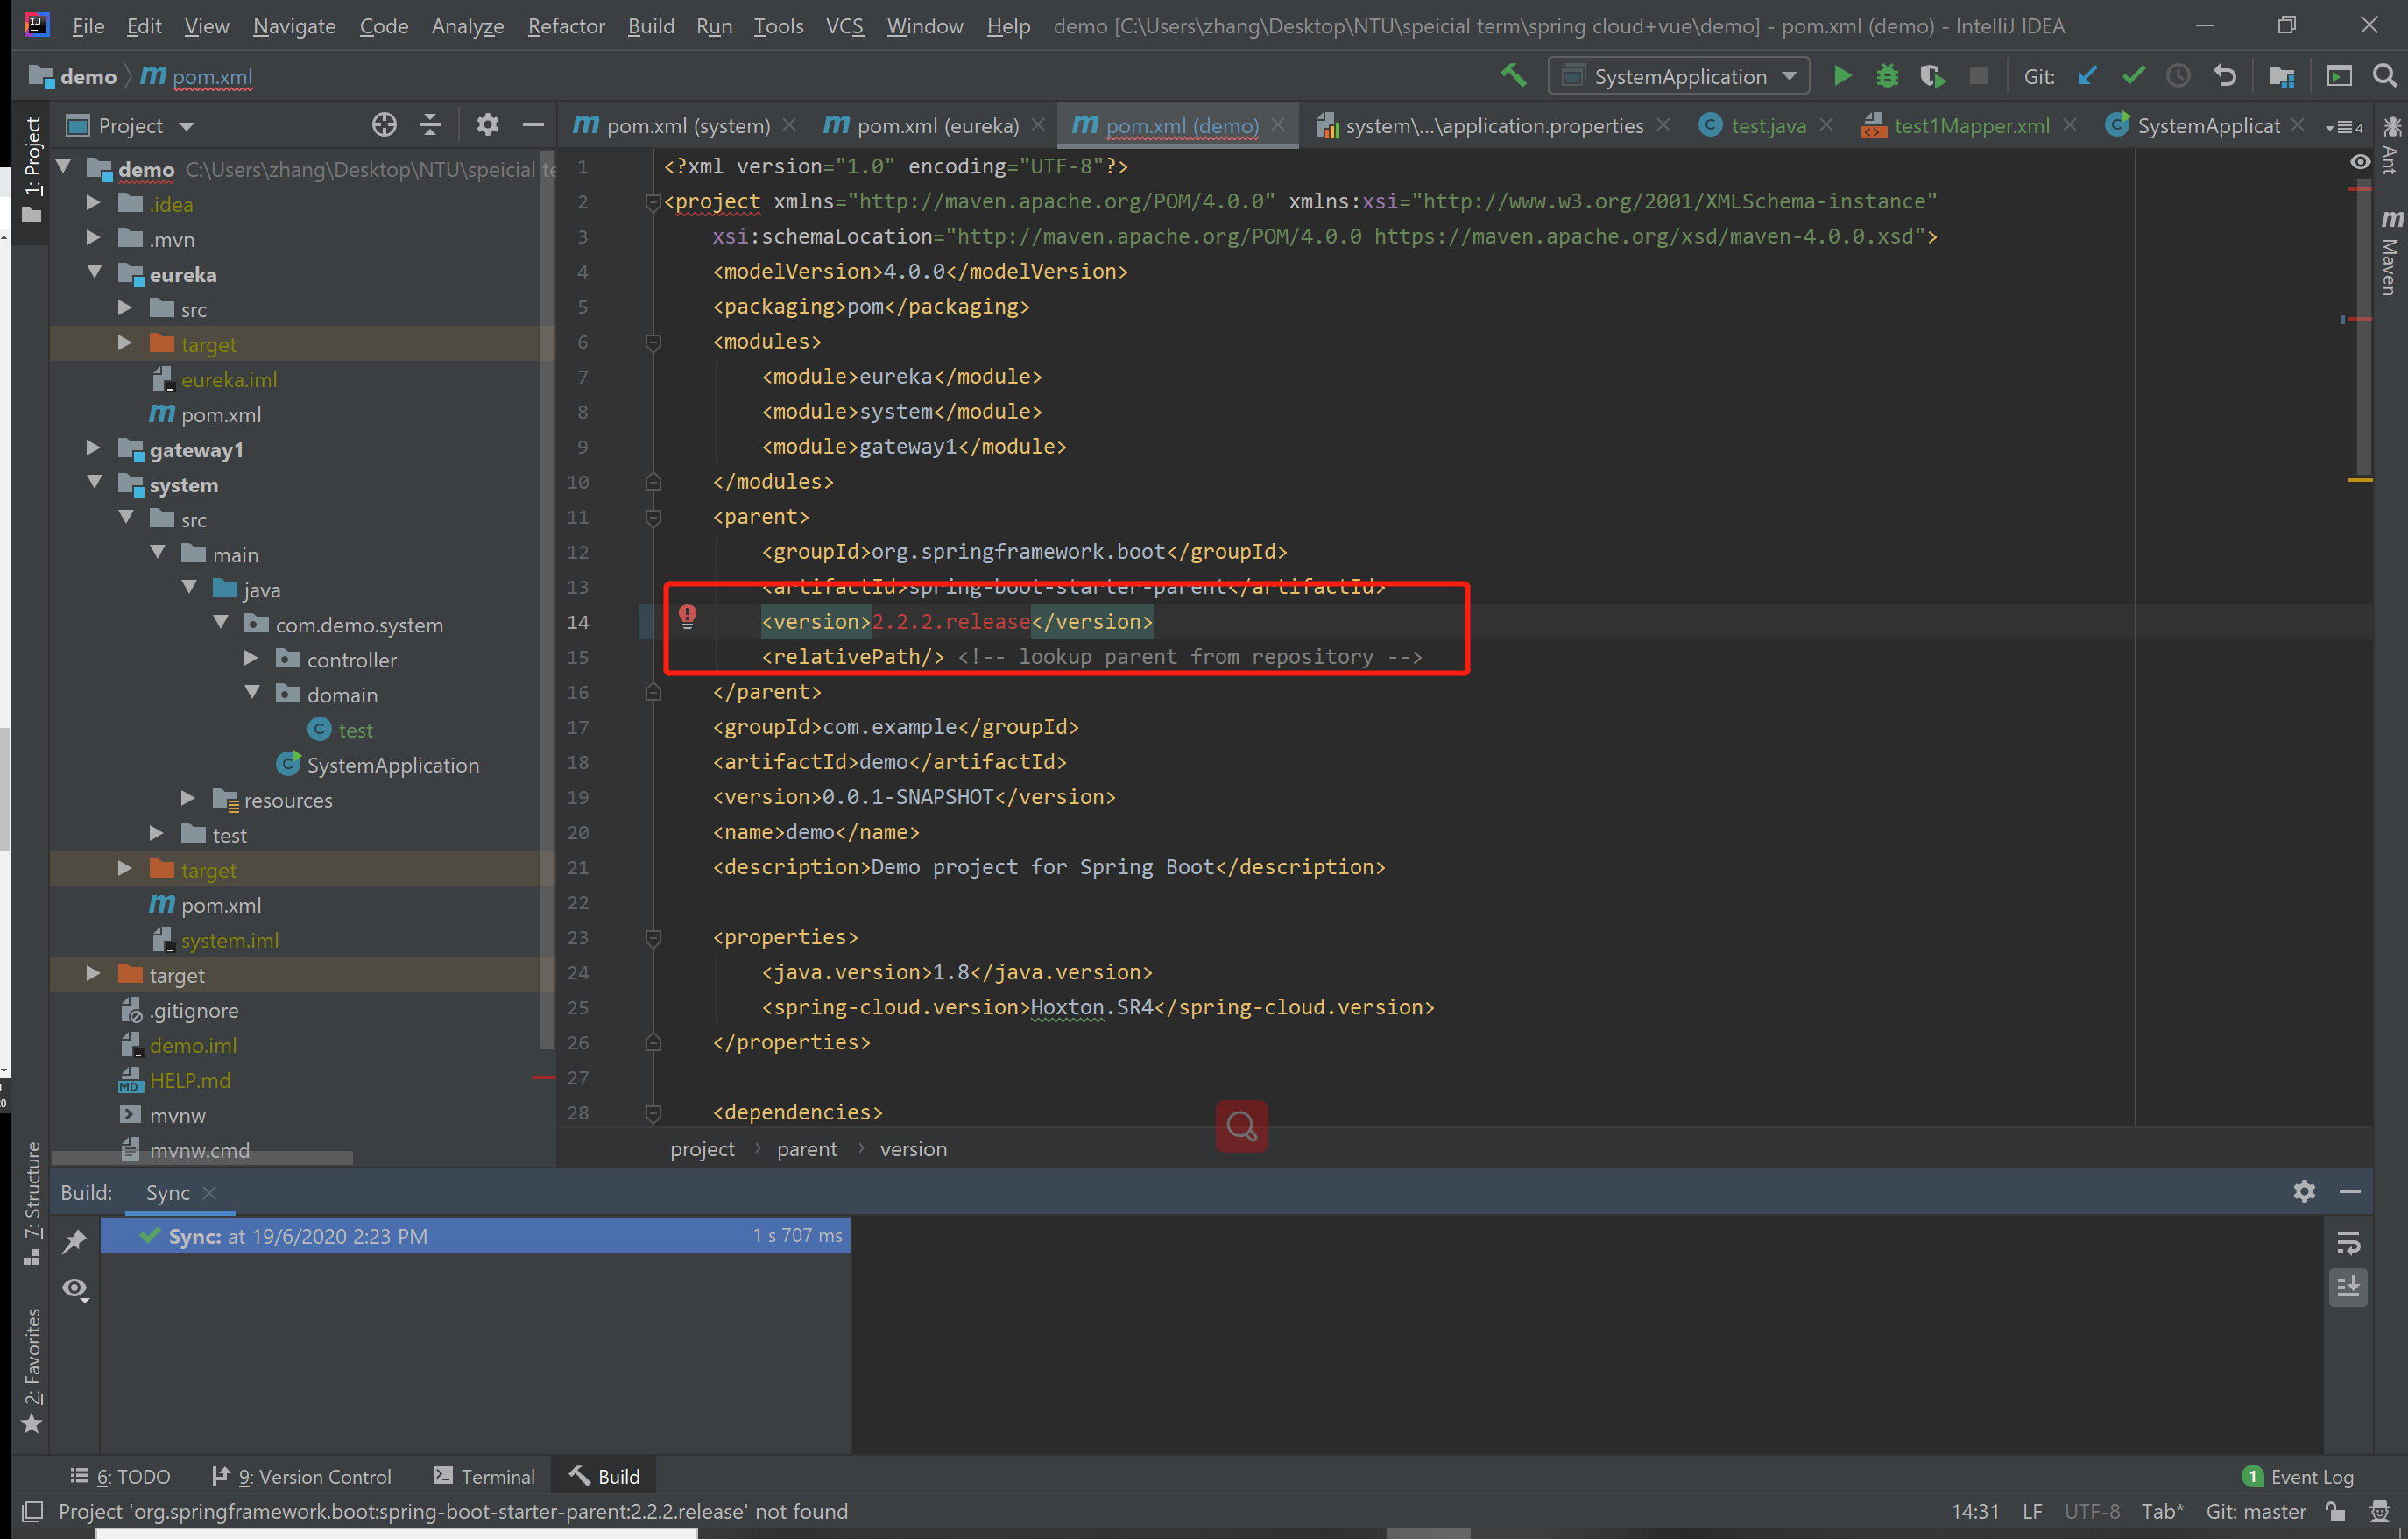The image size is (2408, 1539).
Task: Toggle tool window bars icon bottom-left
Action: point(32,1511)
